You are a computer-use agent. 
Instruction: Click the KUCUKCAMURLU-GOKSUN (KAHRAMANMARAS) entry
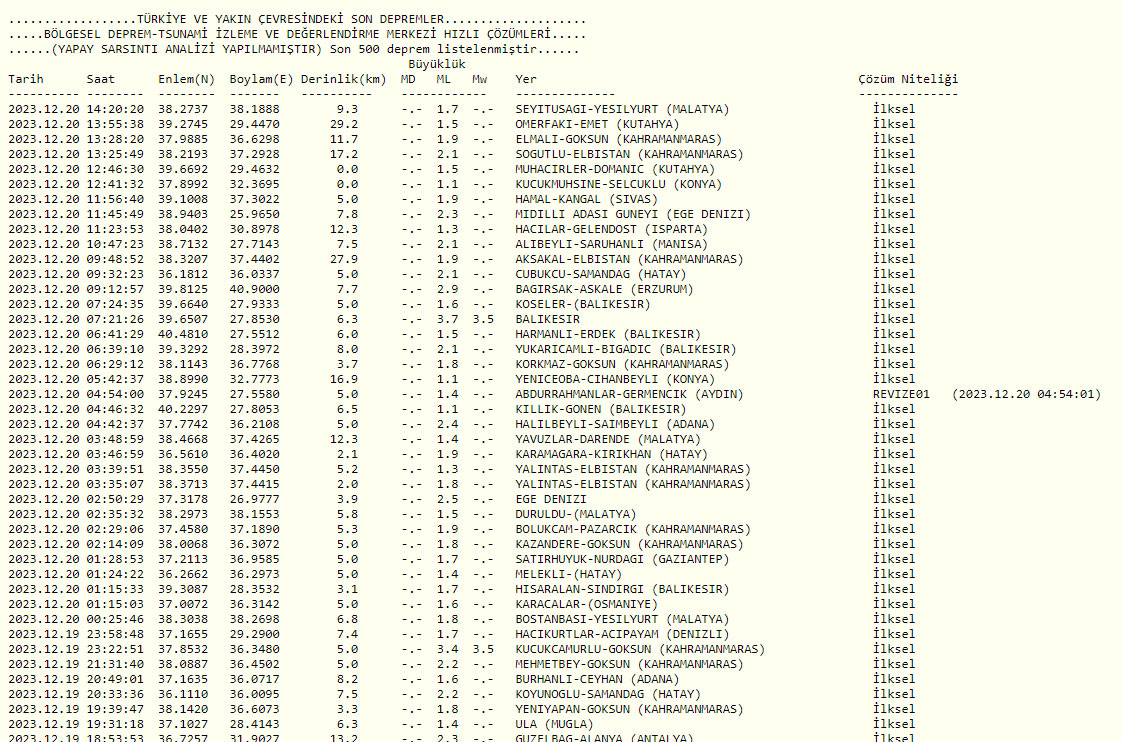click(x=640, y=649)
